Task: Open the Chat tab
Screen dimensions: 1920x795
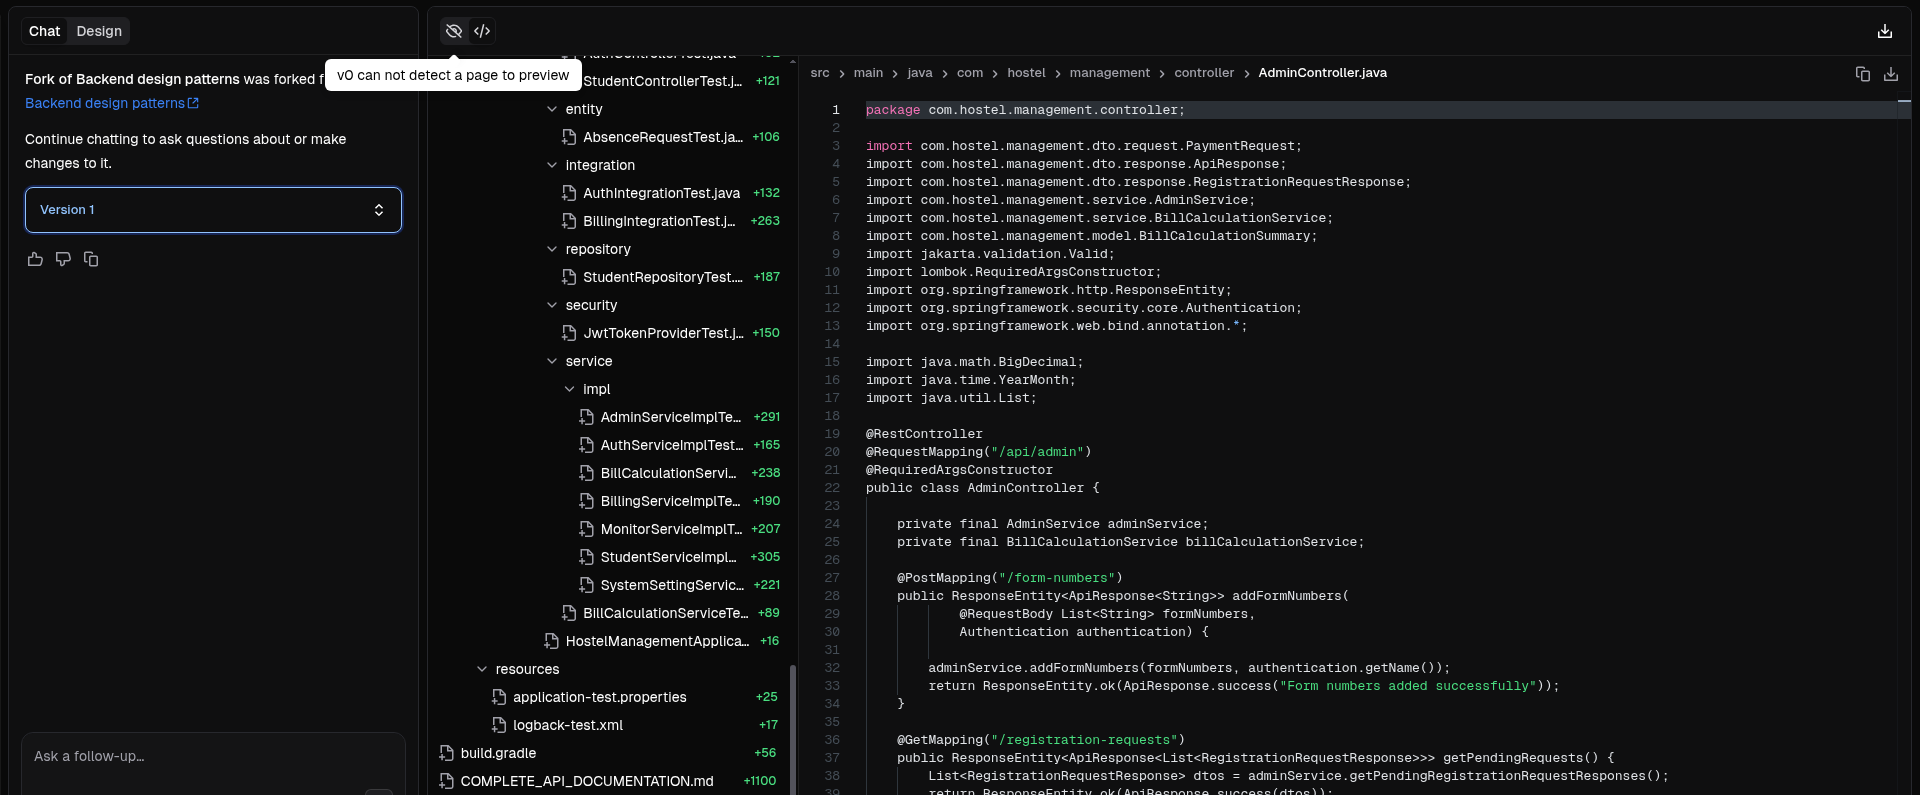Action: pyautogui.click(x=44, y=31)
